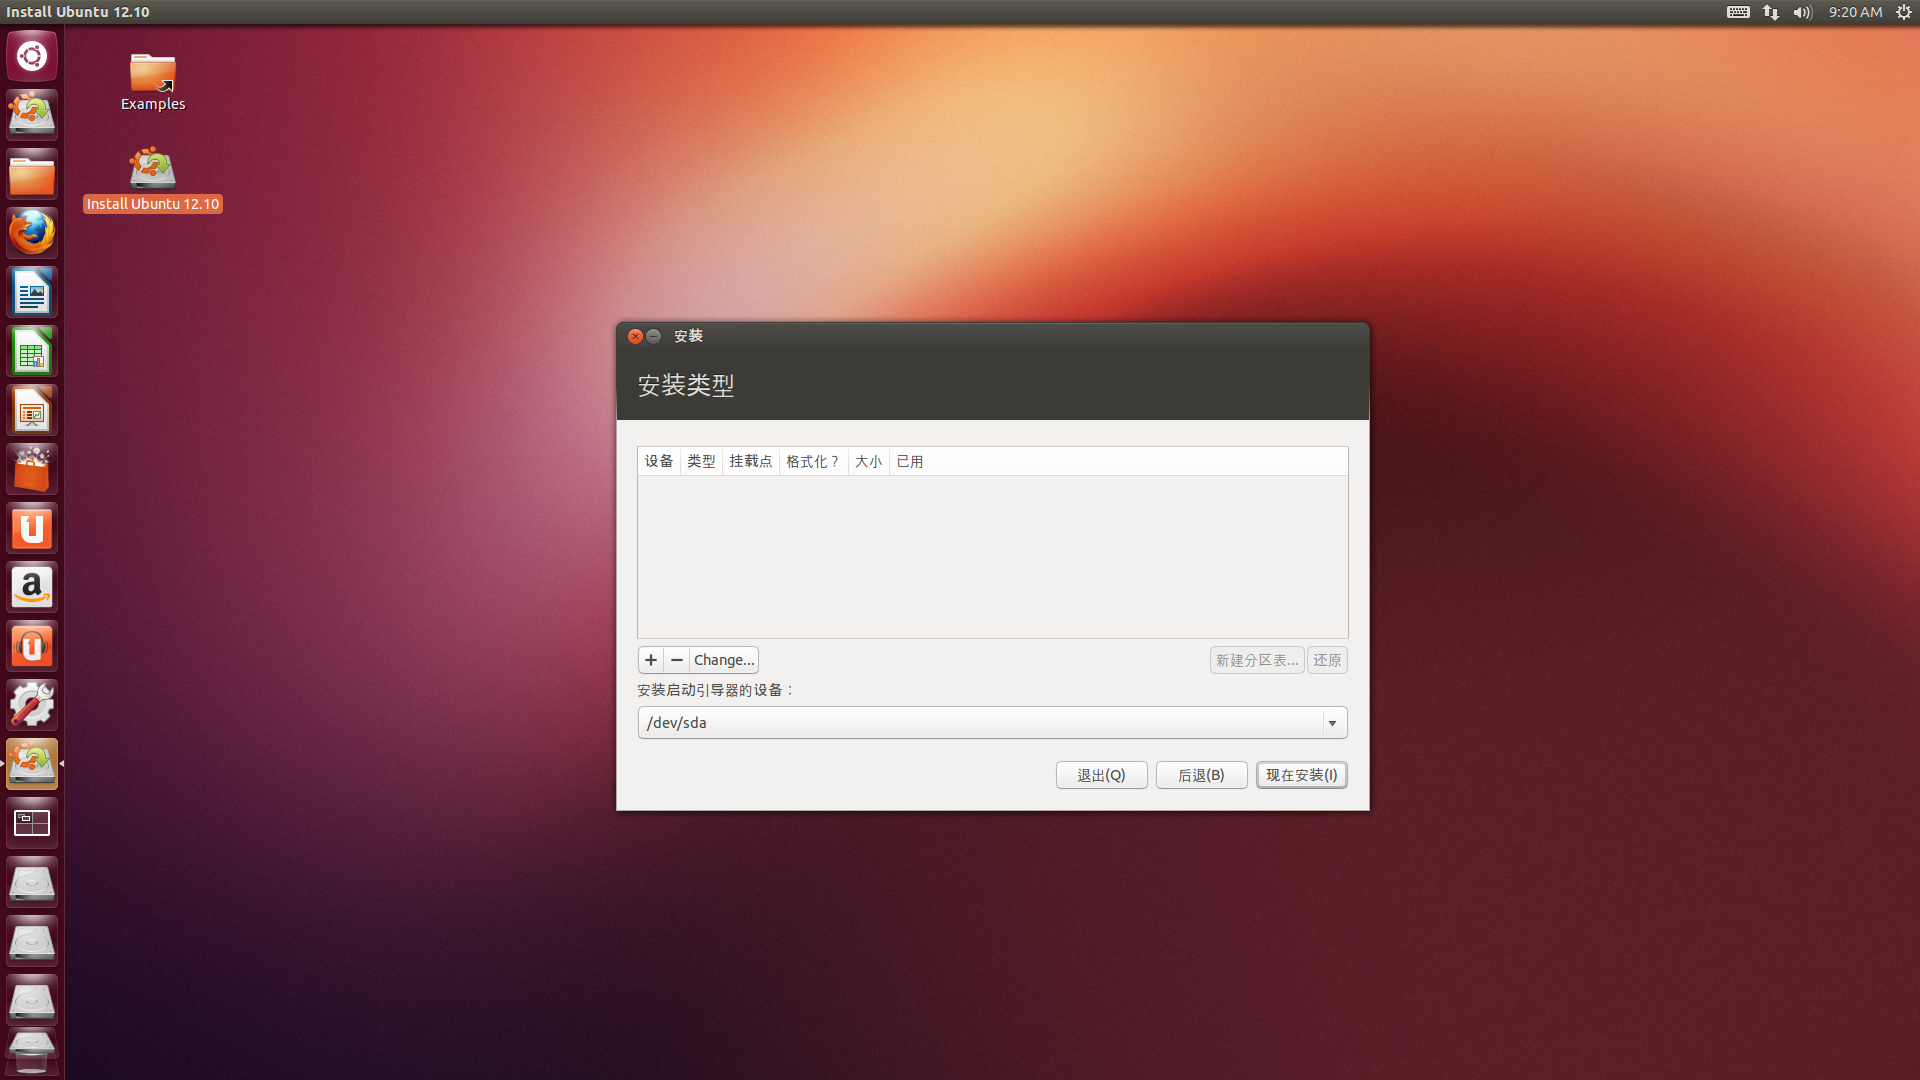Click the plus add partition button
The image size is (1920, 1080).
click(x=651, y=660)
